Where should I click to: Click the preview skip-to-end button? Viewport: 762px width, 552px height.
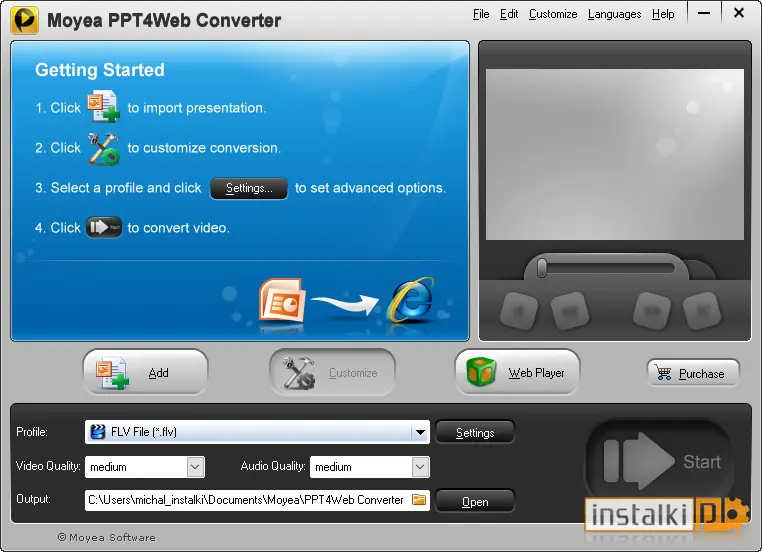tap(702, 310)
